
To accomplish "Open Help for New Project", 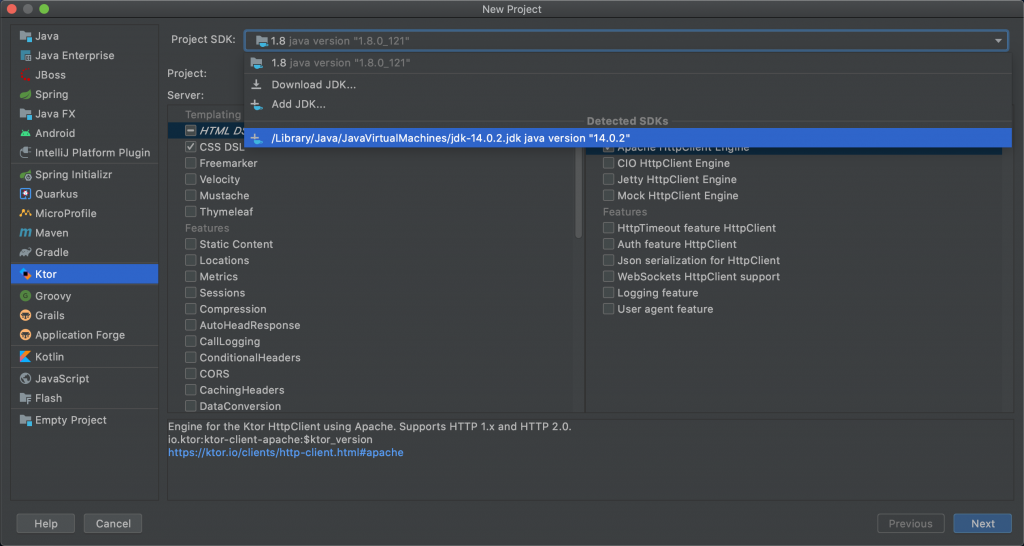I will coord(46,524).
